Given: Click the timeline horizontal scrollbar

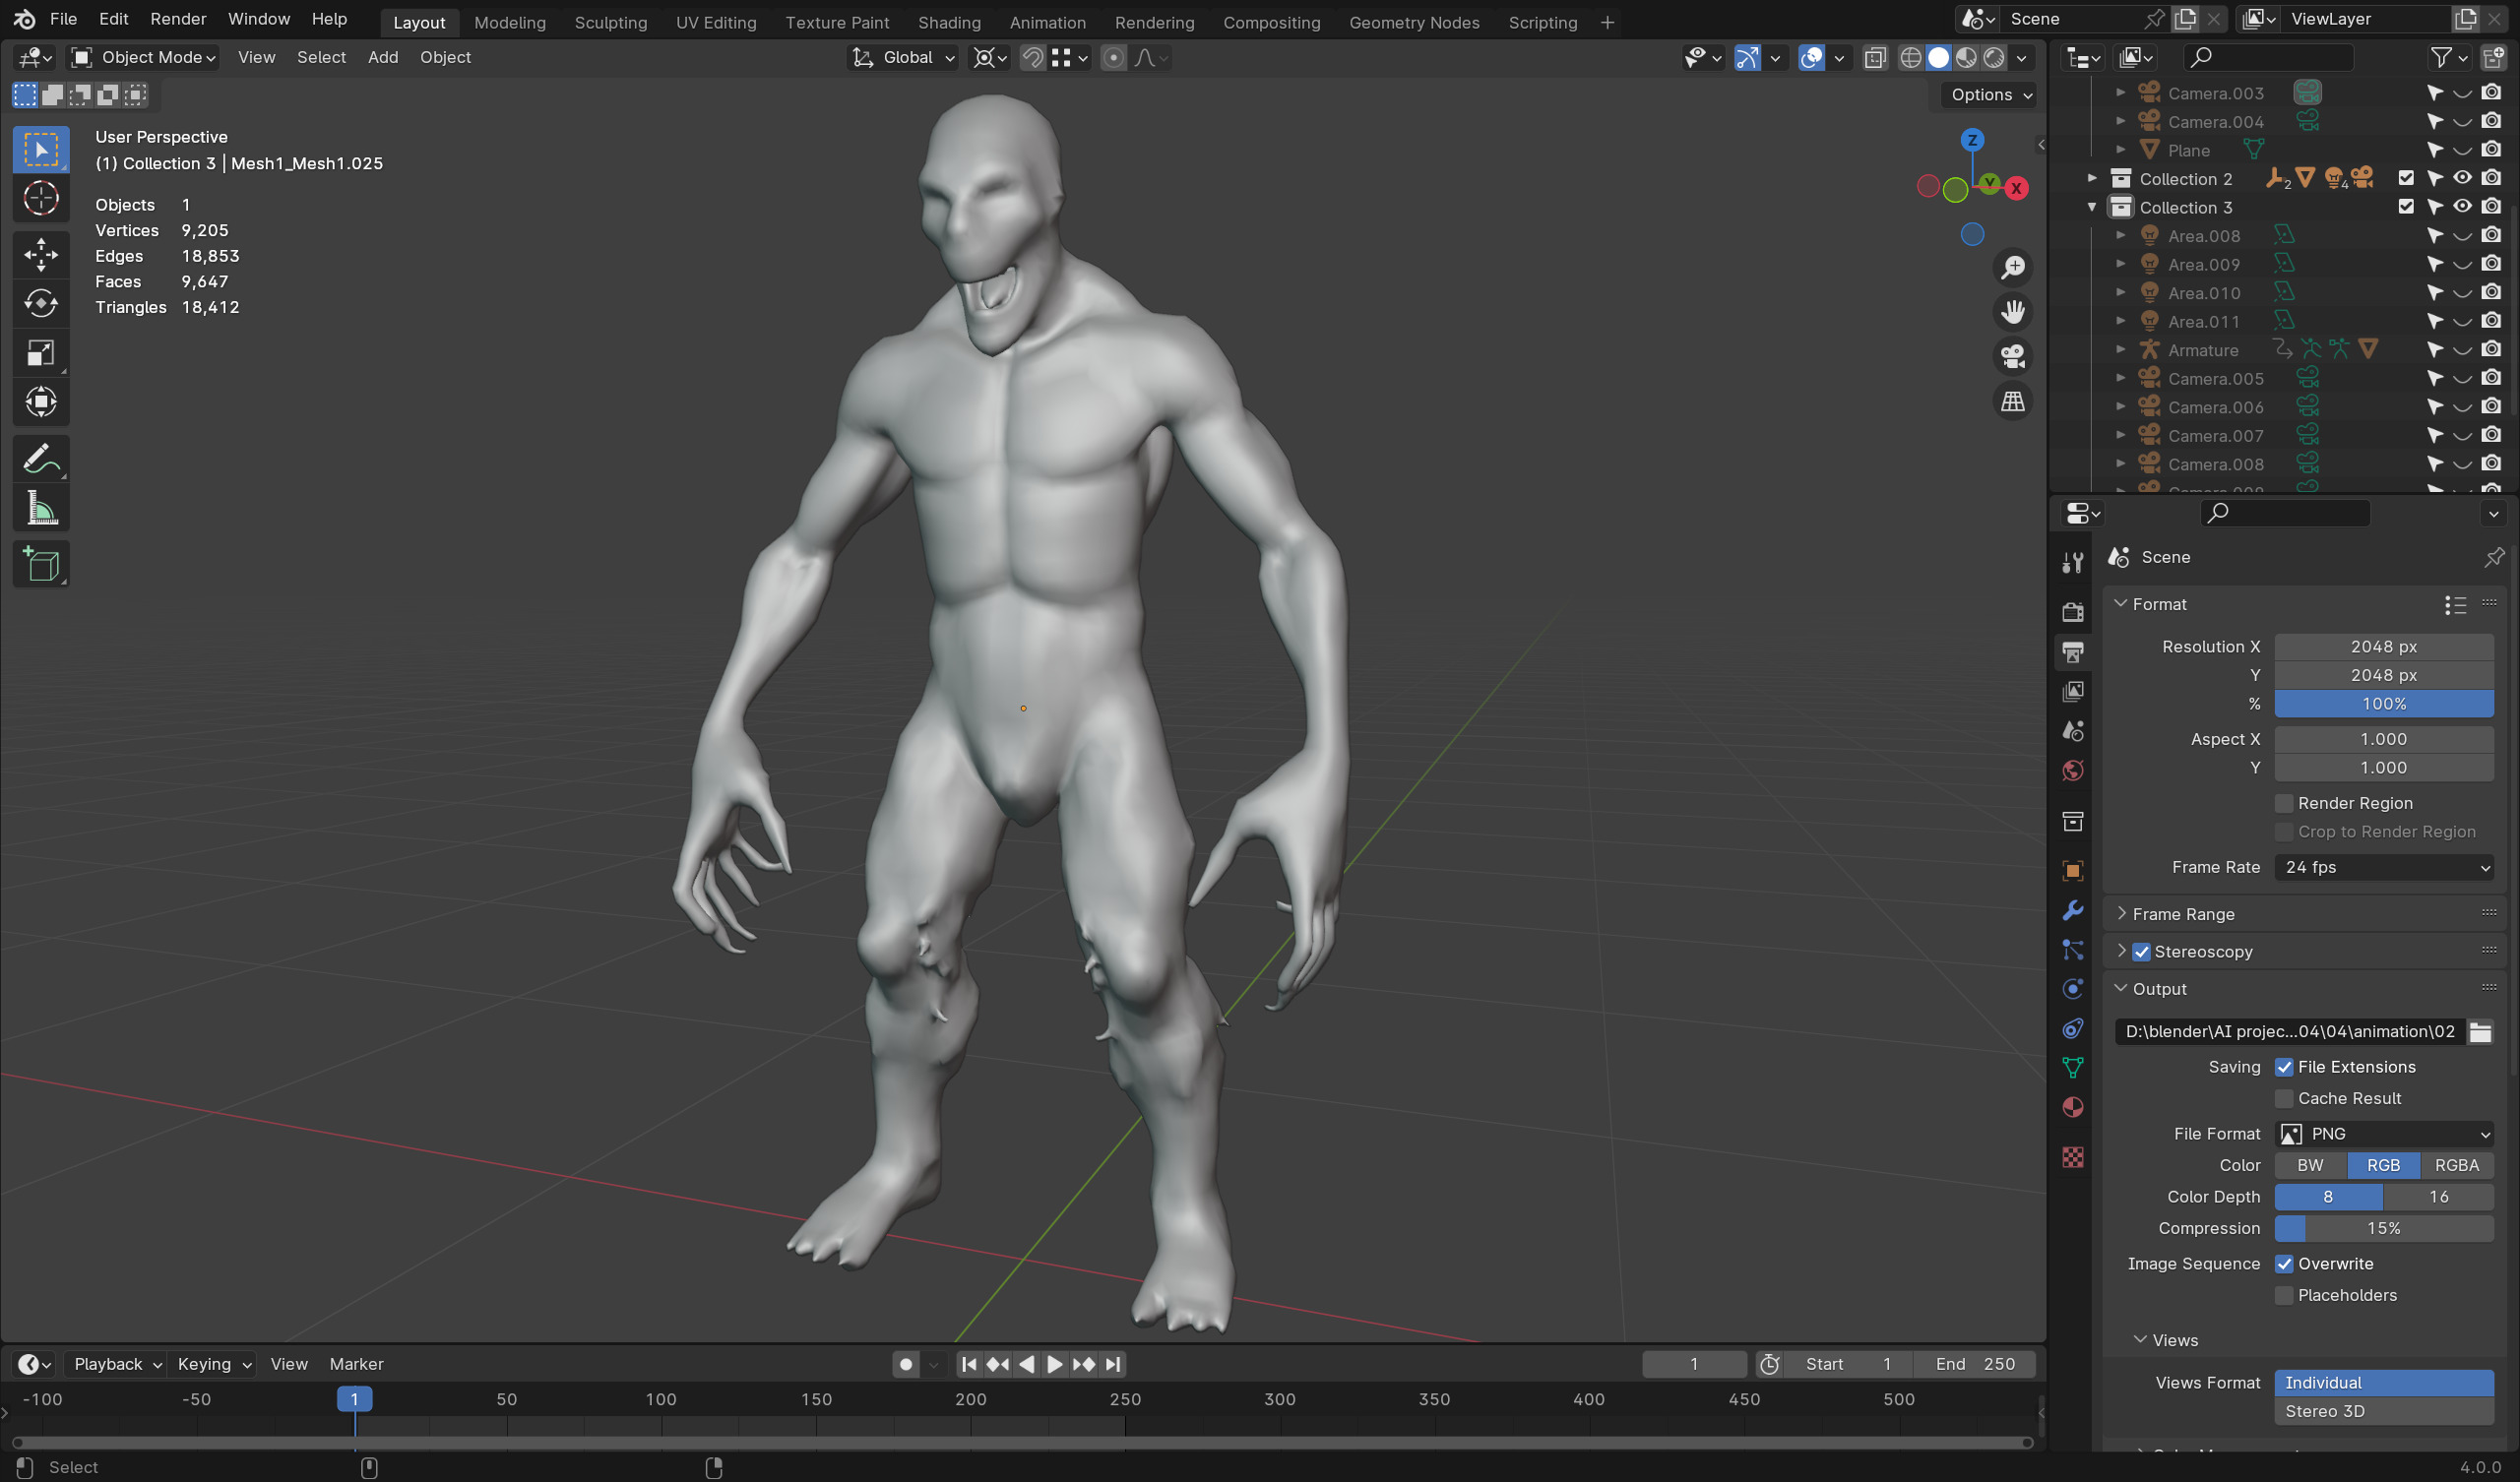Looking at the screenshot, I should (x=1023, y=1442).
